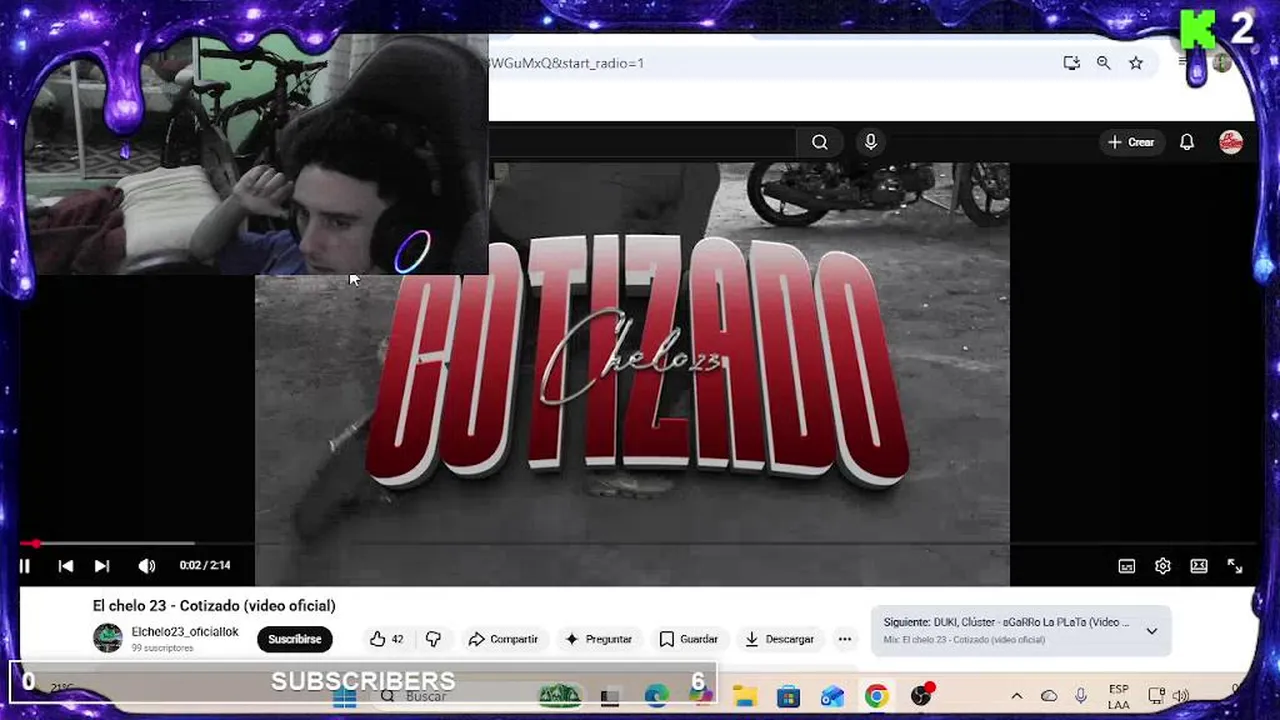Expand the Siguiente mix playlist chevron

[x=1151, y=631]
